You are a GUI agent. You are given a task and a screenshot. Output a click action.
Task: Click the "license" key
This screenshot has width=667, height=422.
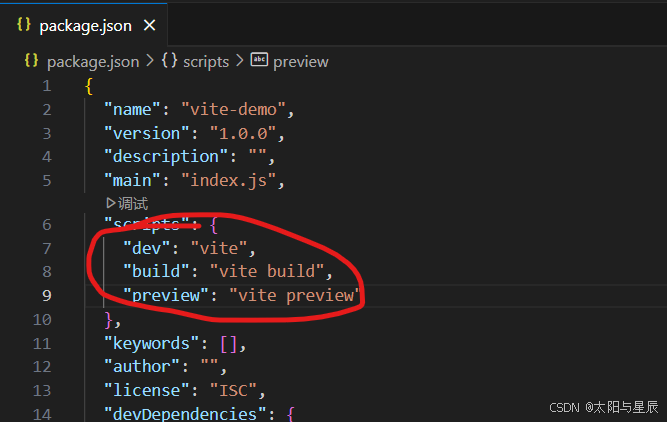click(147, 391)
